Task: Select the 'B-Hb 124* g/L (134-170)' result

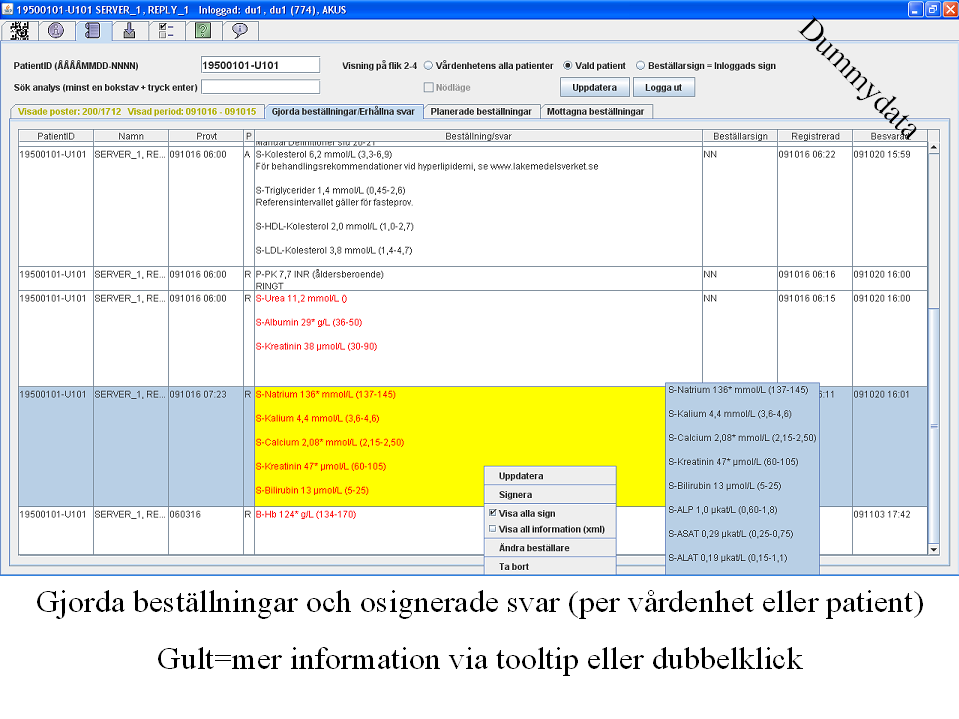Action: click(x=306, y=514)
